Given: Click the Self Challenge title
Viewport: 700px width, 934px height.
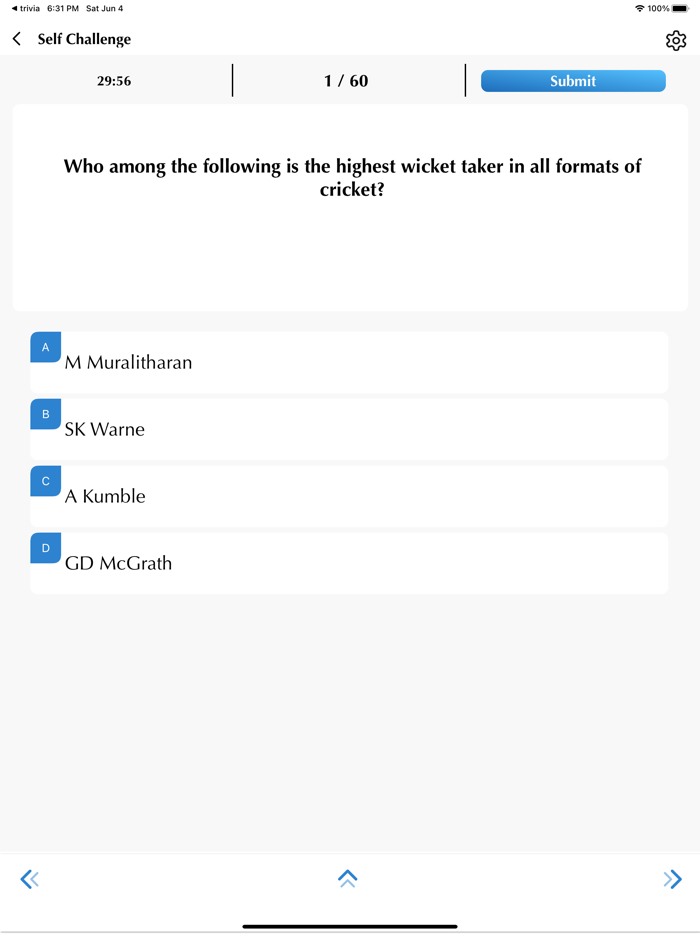Looking at the screenshot, I should tap(84, 39).
